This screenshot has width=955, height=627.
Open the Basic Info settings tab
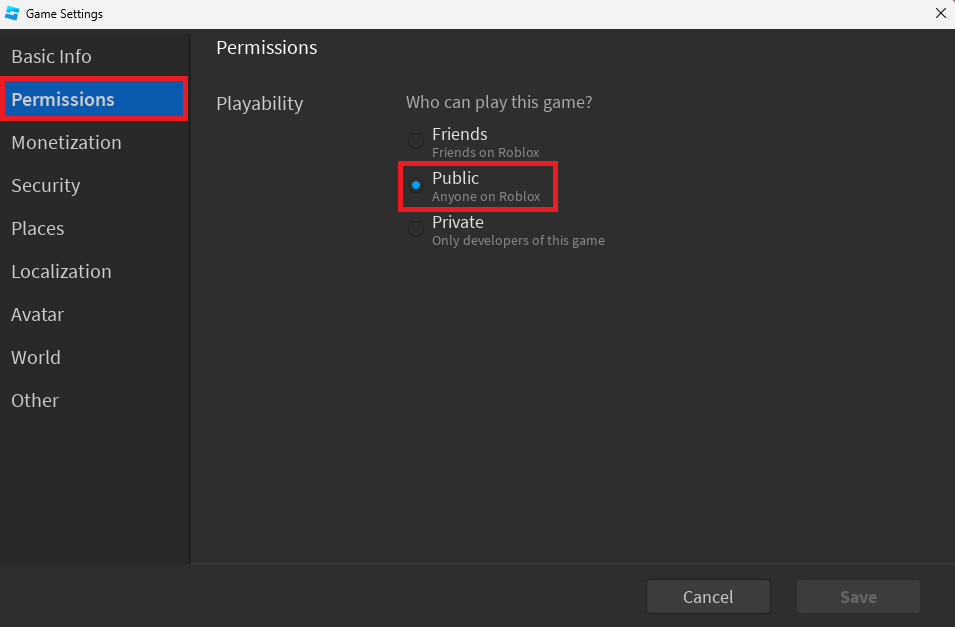[51, 57]
